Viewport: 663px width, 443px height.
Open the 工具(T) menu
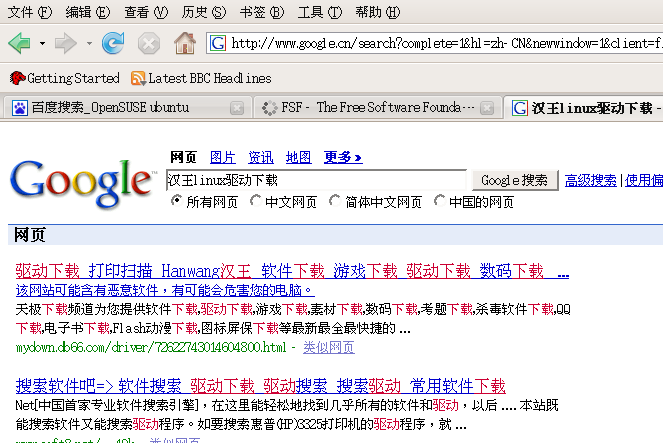coord(320,12)
